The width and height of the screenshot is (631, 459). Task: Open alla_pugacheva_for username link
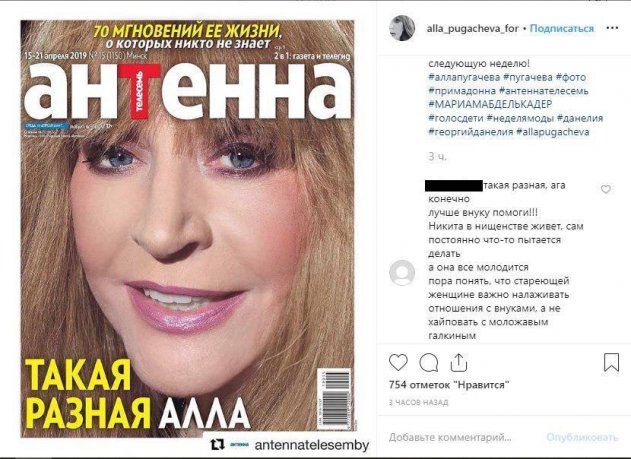(472, 29)
